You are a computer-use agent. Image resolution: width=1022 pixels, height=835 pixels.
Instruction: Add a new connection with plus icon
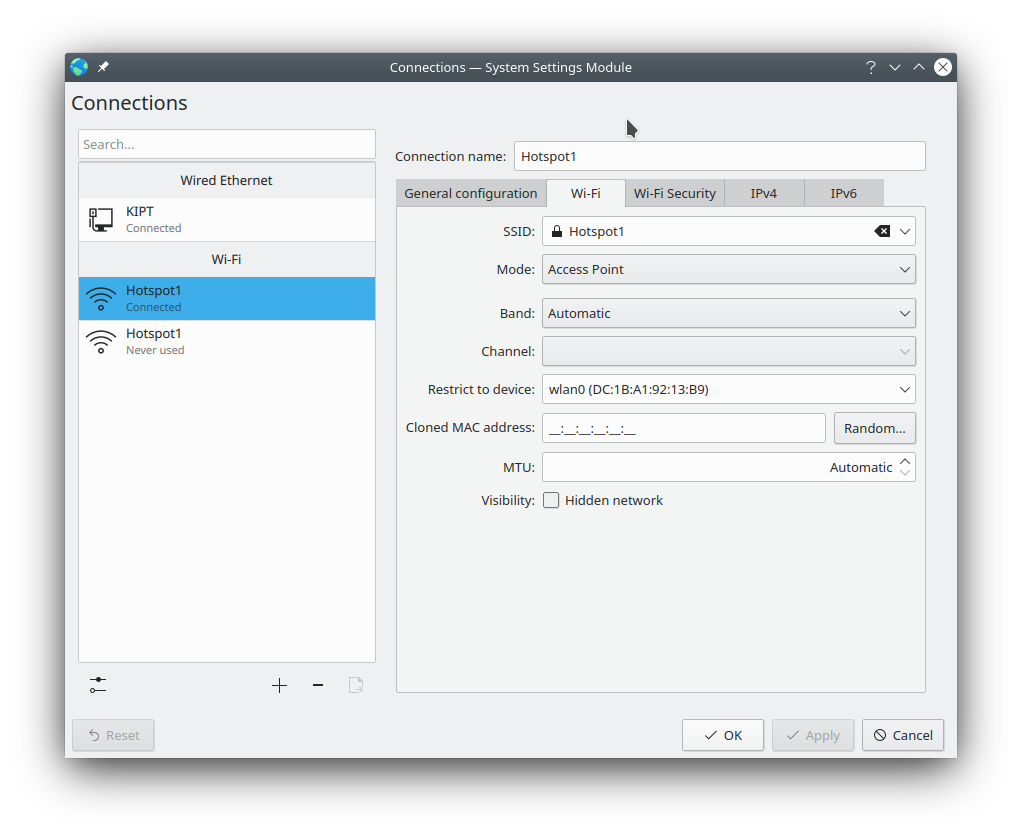tap(280, 685)
